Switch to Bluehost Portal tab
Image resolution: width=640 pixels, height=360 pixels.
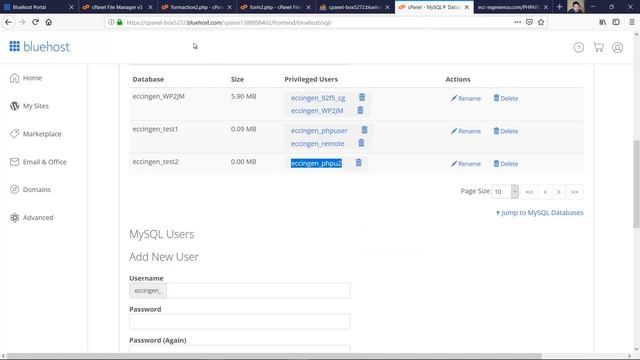tap(34, 7)
